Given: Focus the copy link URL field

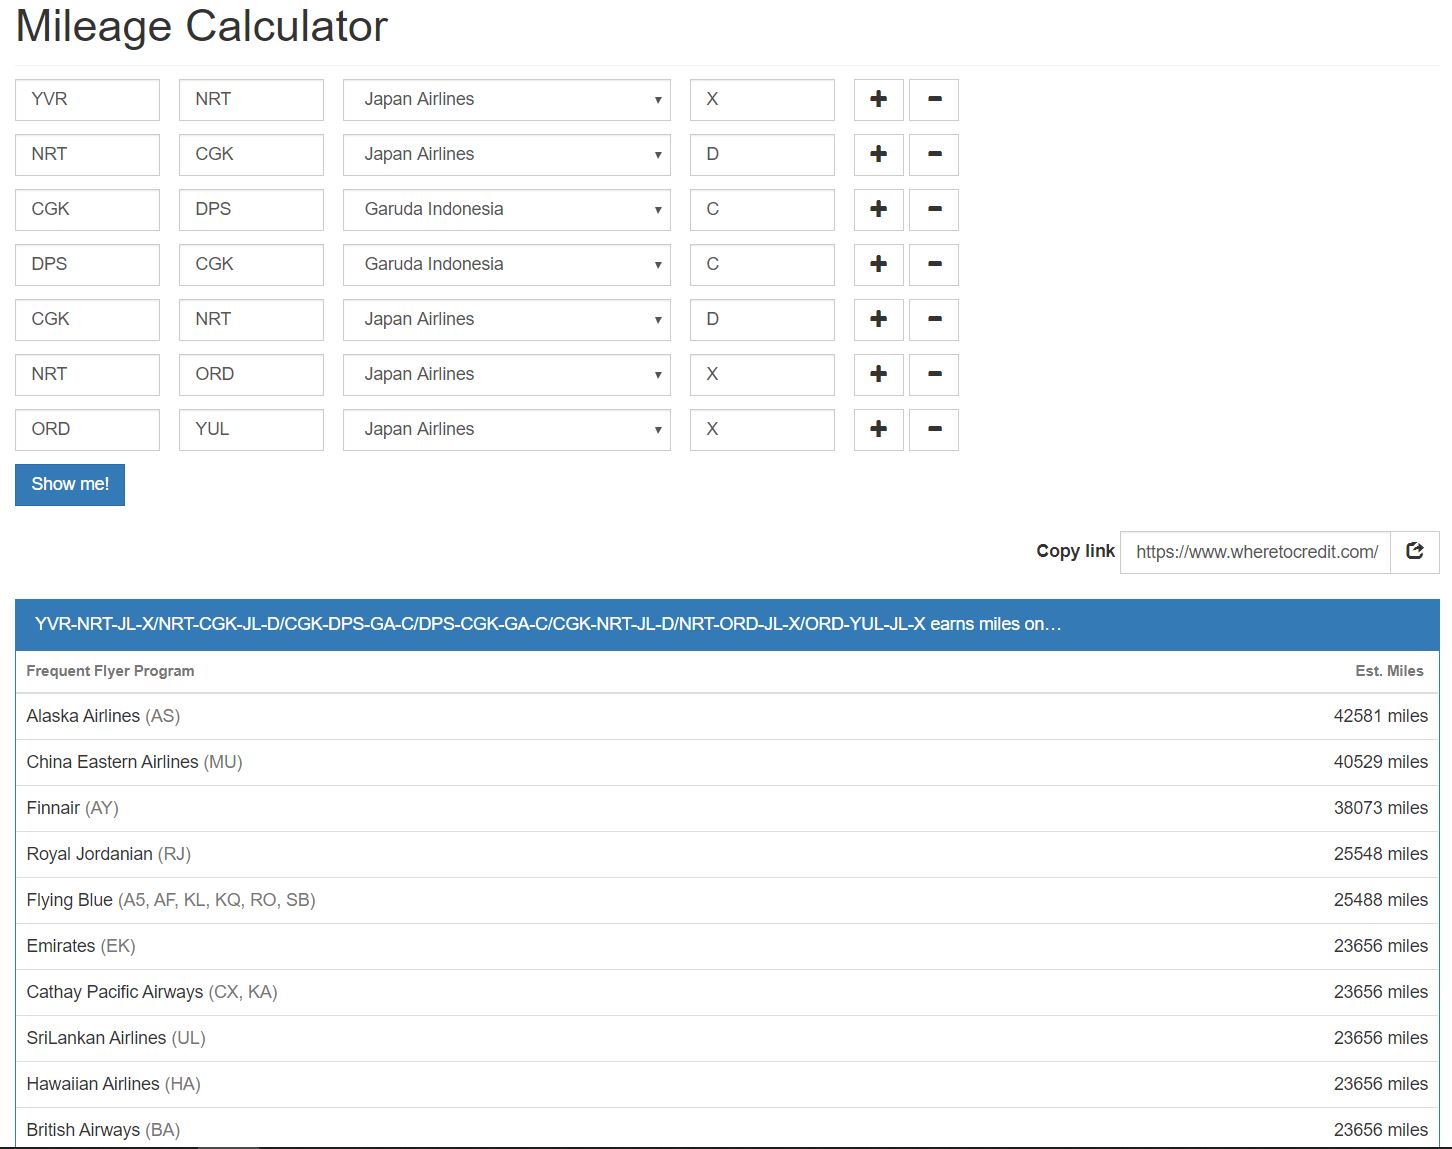Looking at the screenshot, I should [x=1256, y=552].
